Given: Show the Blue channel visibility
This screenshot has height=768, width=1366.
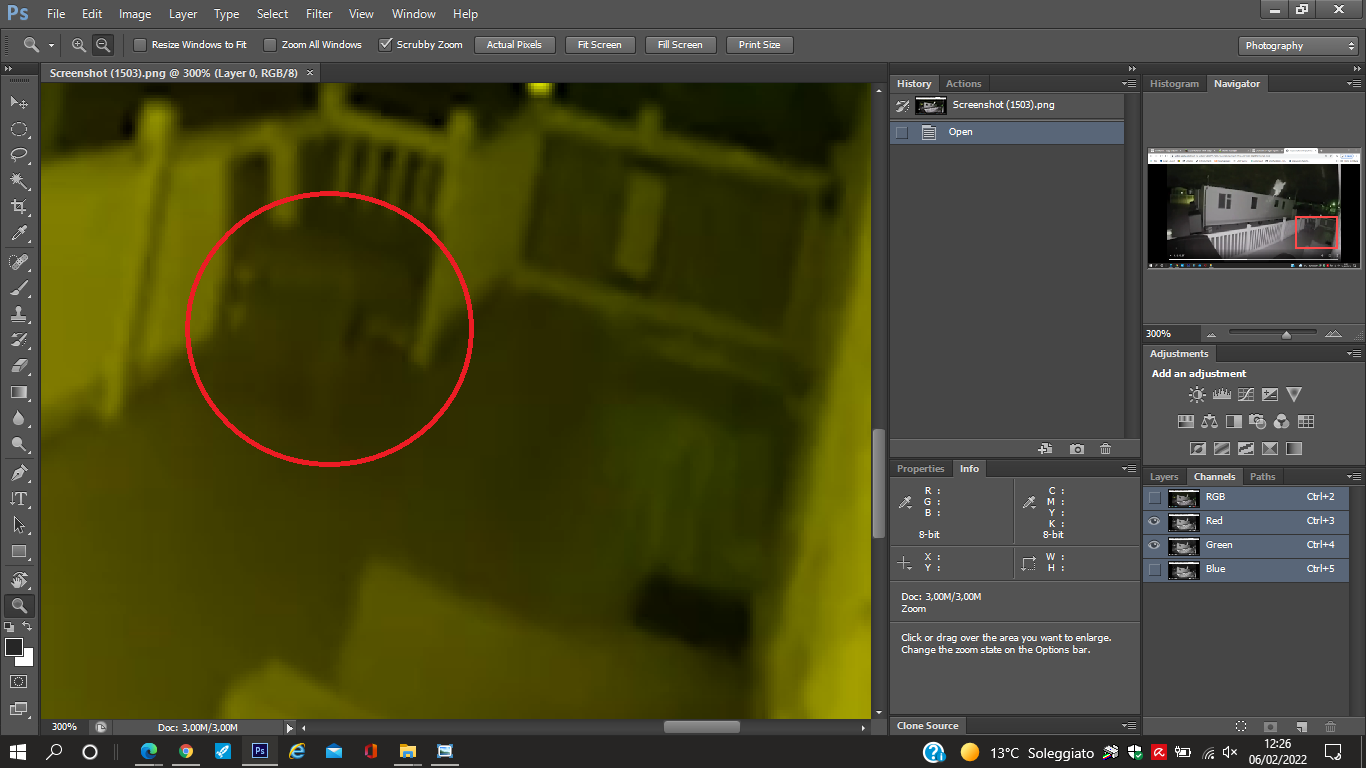Looking at the screenshot, I should (x=1155, y=569).
